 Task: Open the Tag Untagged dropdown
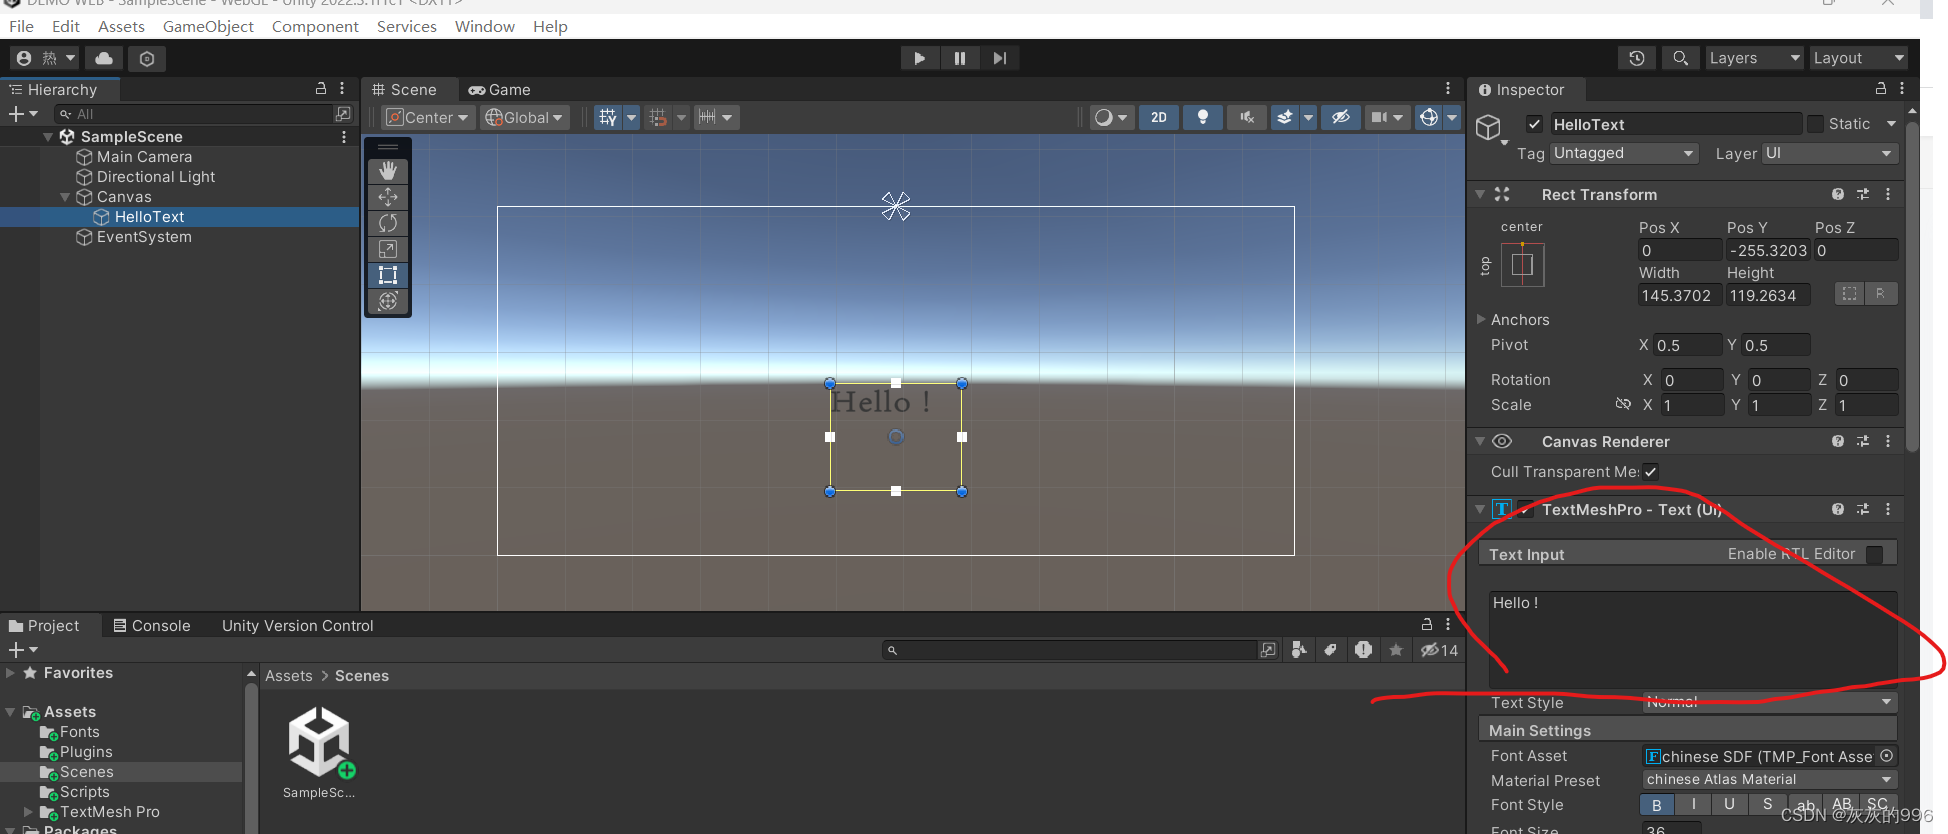(1624, 153)
